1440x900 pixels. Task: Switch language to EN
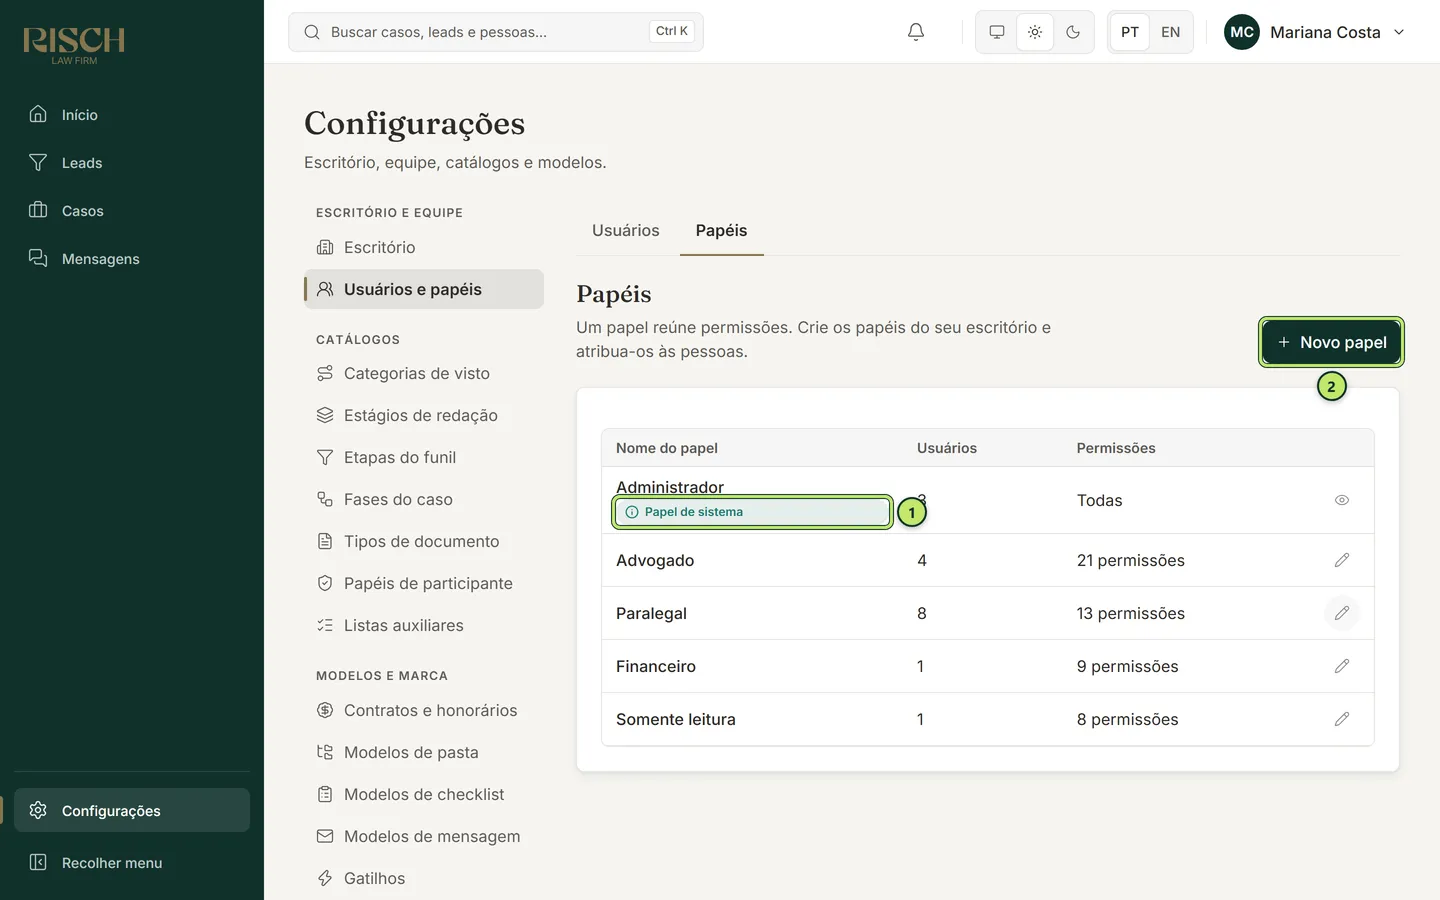click(1170, 32)
